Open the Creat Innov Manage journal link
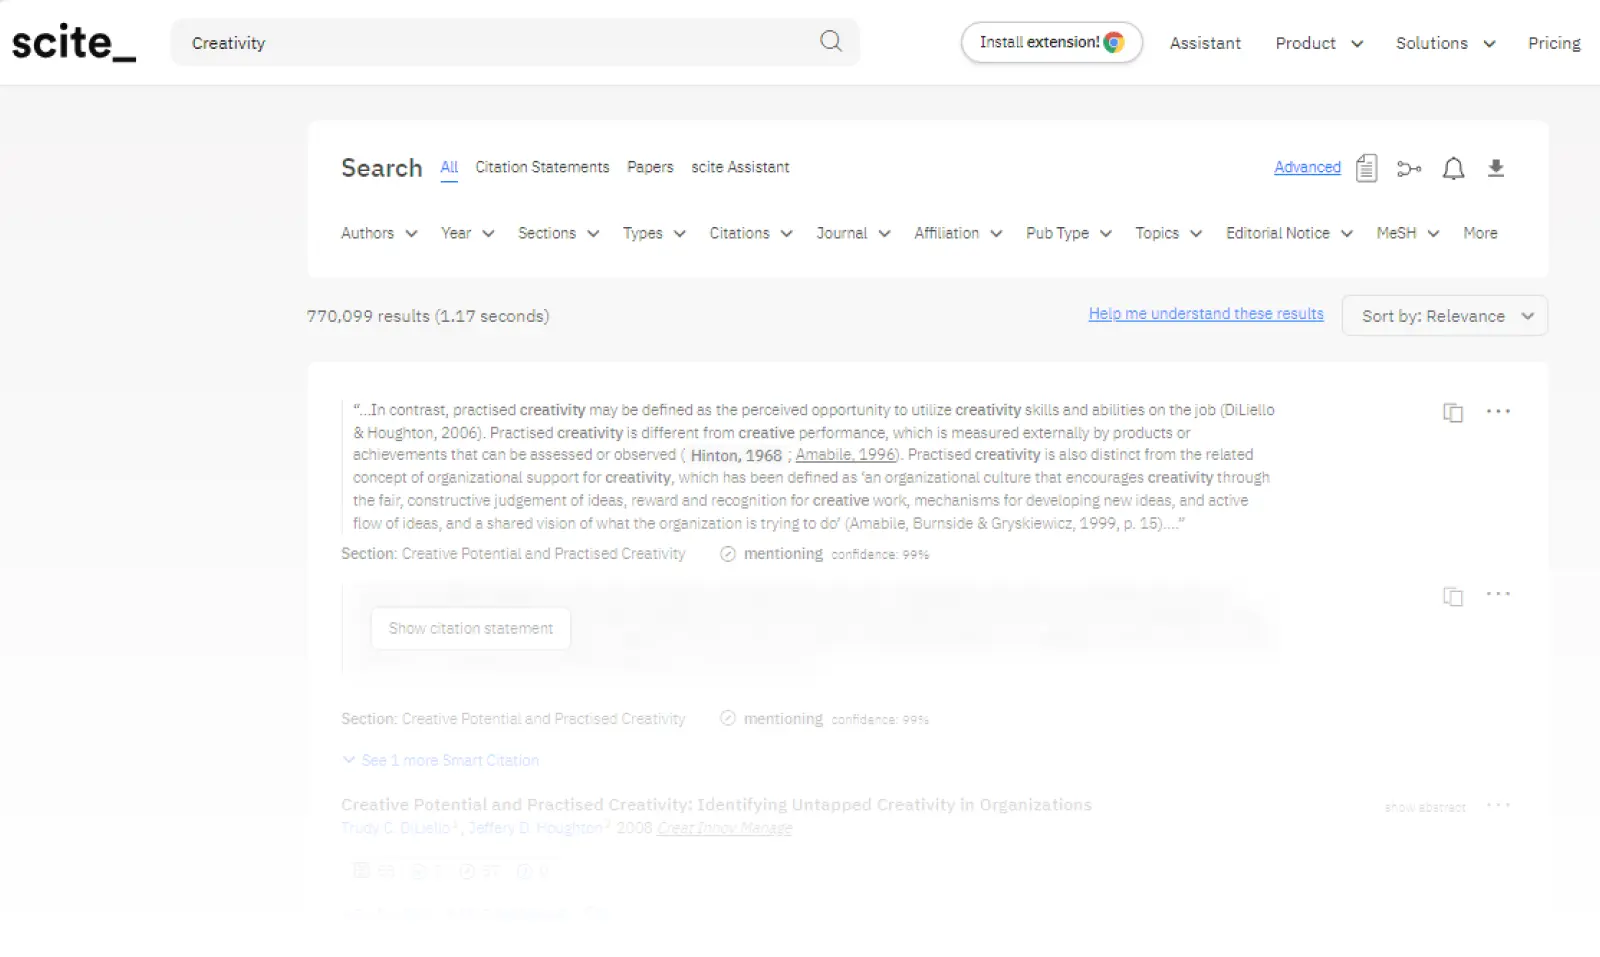Viewport: 1600px width, 957px height. [x=725, y=828]
